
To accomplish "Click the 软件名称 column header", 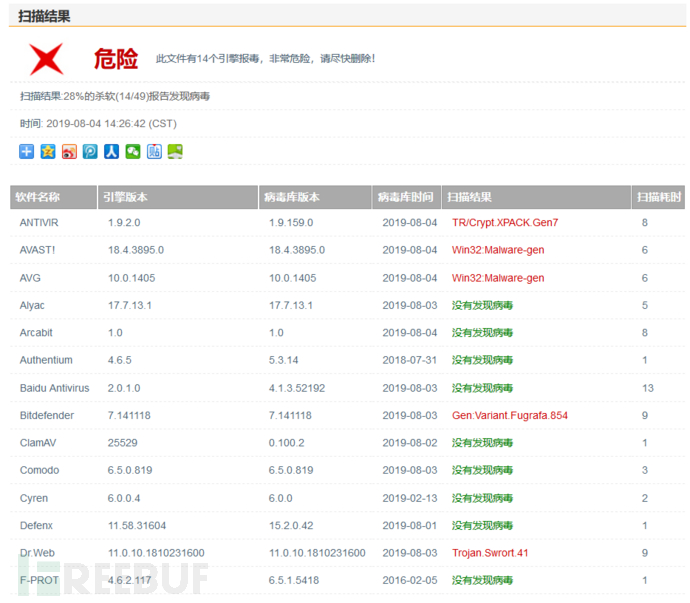I will tap(39, 197).
